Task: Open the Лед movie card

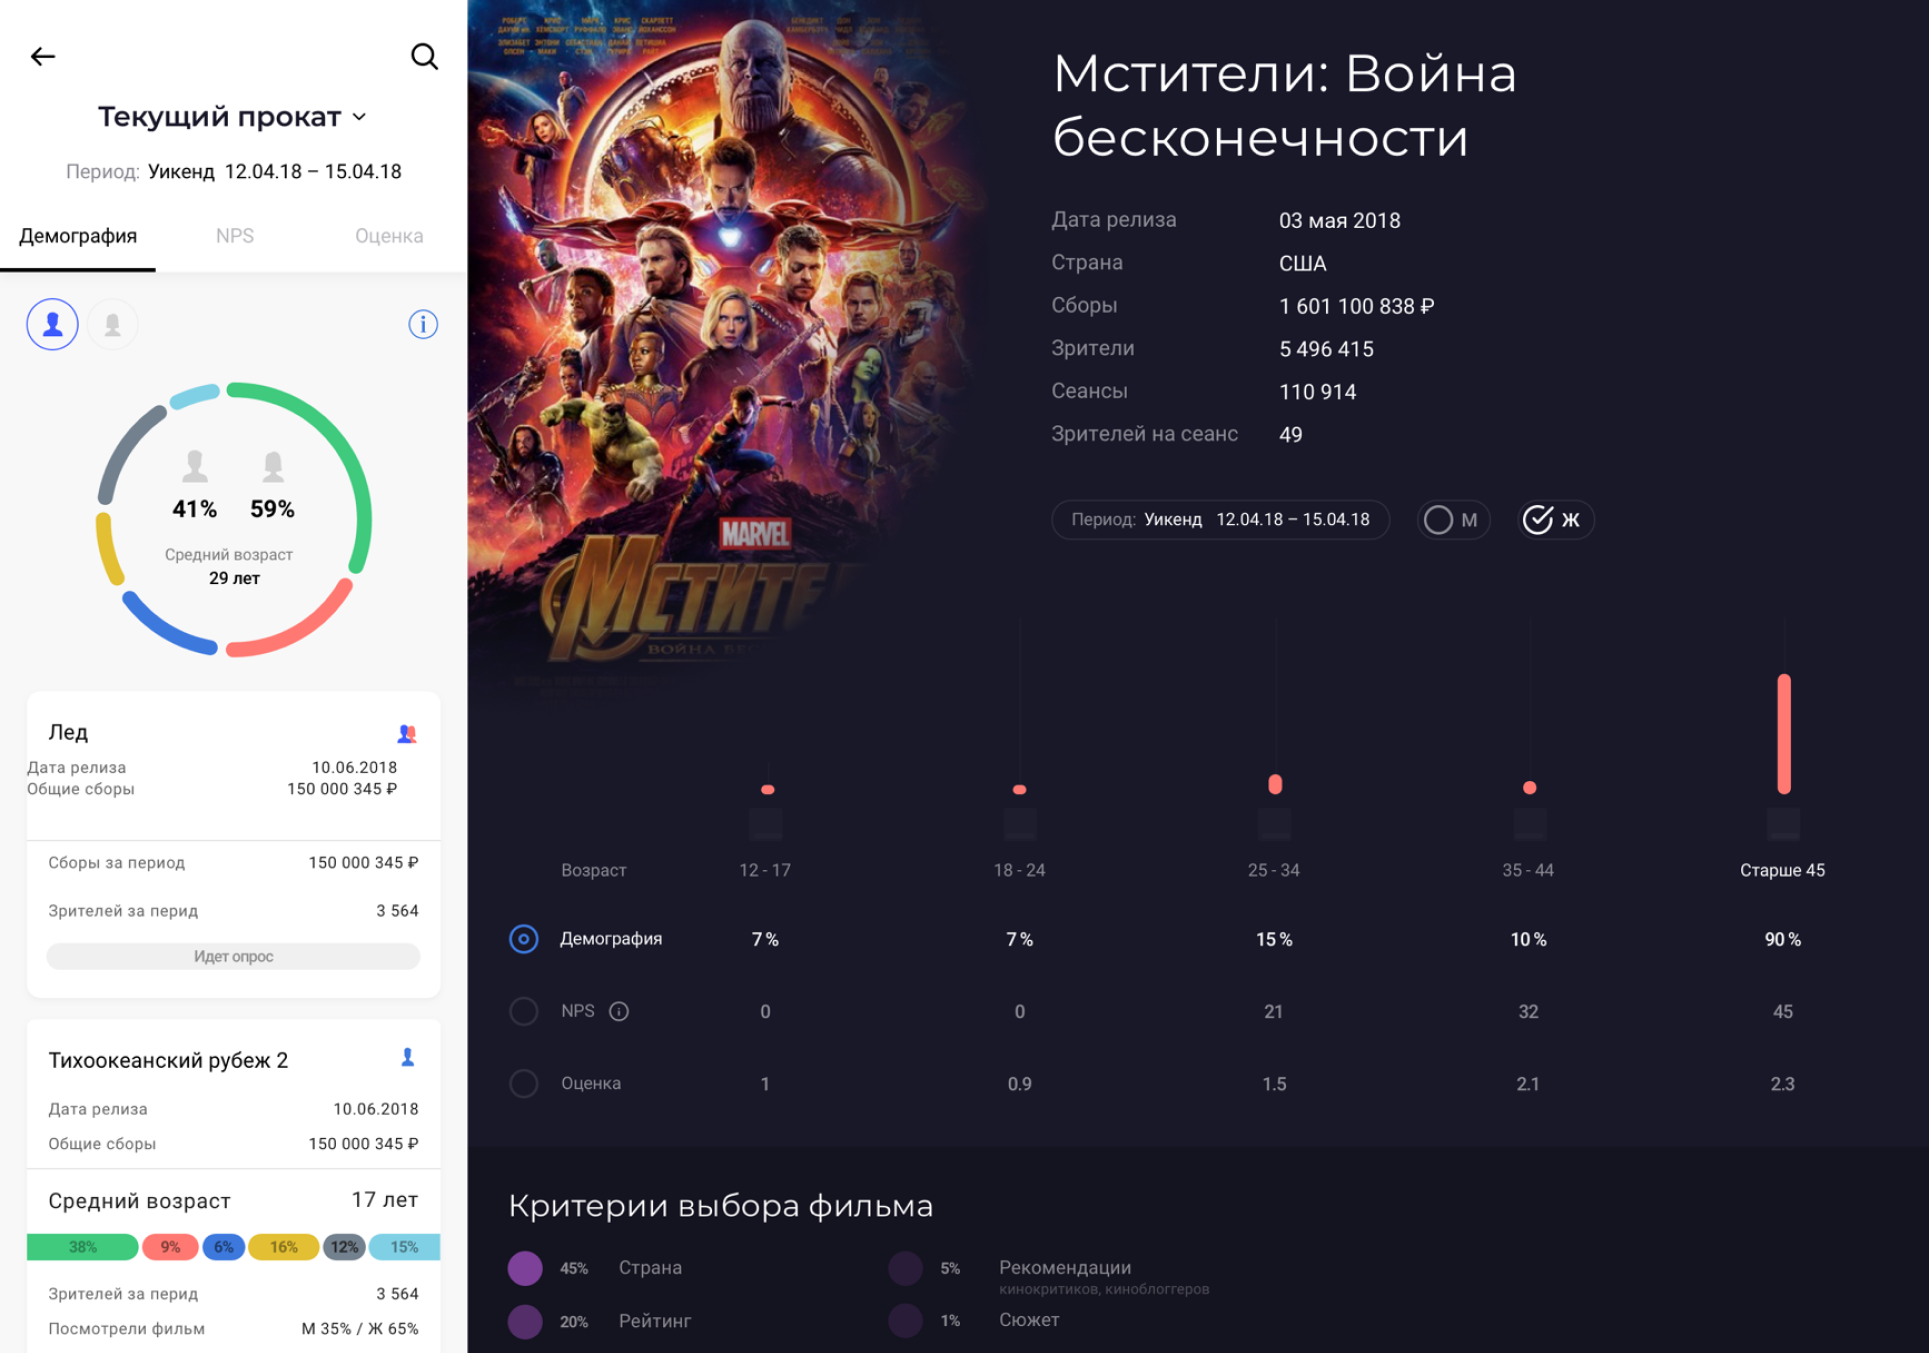Action: (x=233, y=844)
